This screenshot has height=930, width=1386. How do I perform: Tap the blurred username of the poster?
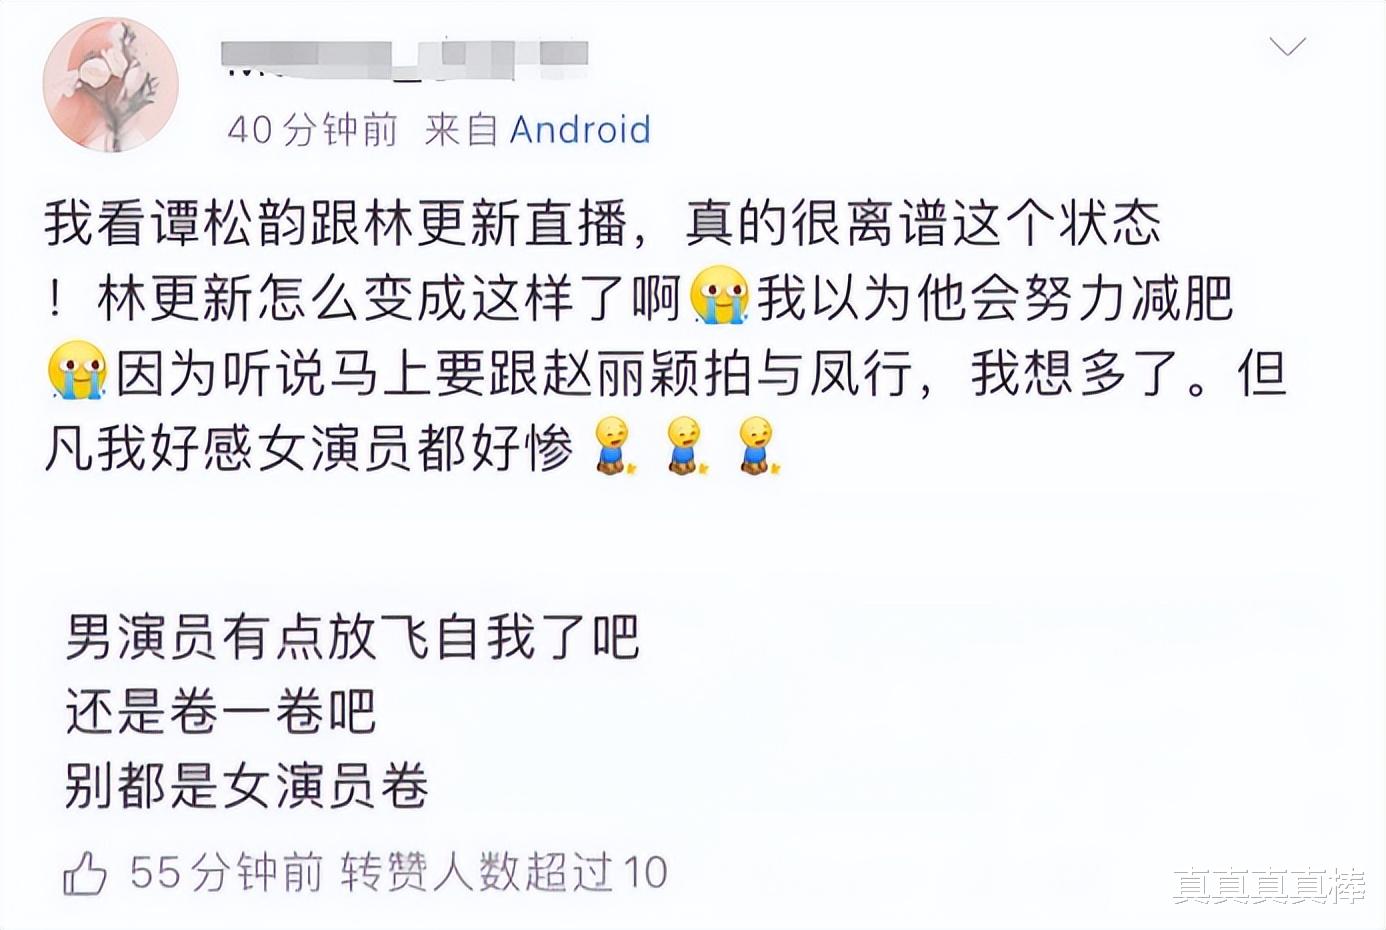click(x=403, y=58)
